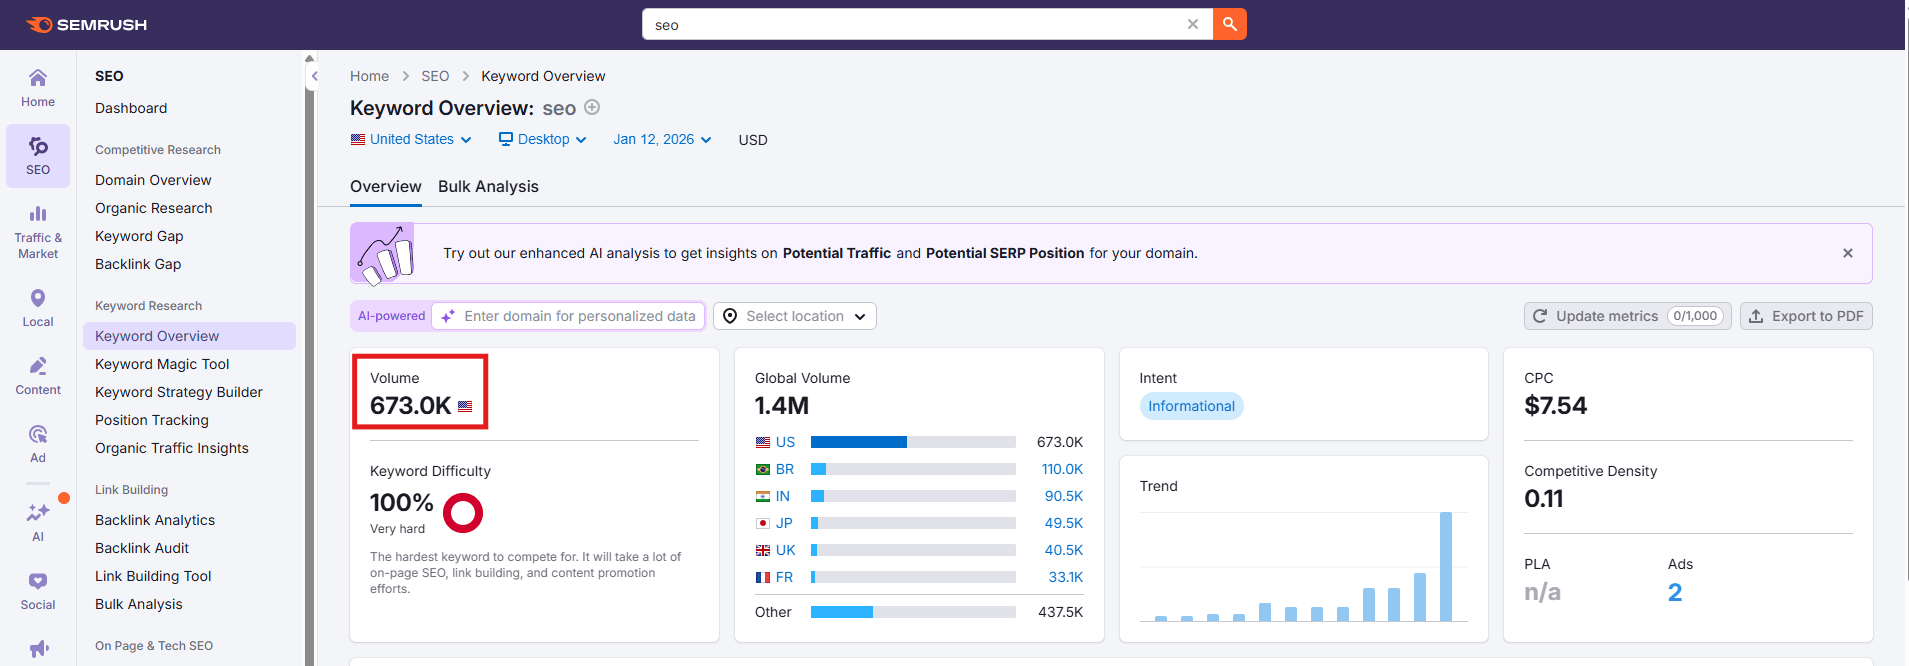The image size is (1909, 666).
Task: Click the 0/1,000 metrics counter badge
Action: point(1696,316)
